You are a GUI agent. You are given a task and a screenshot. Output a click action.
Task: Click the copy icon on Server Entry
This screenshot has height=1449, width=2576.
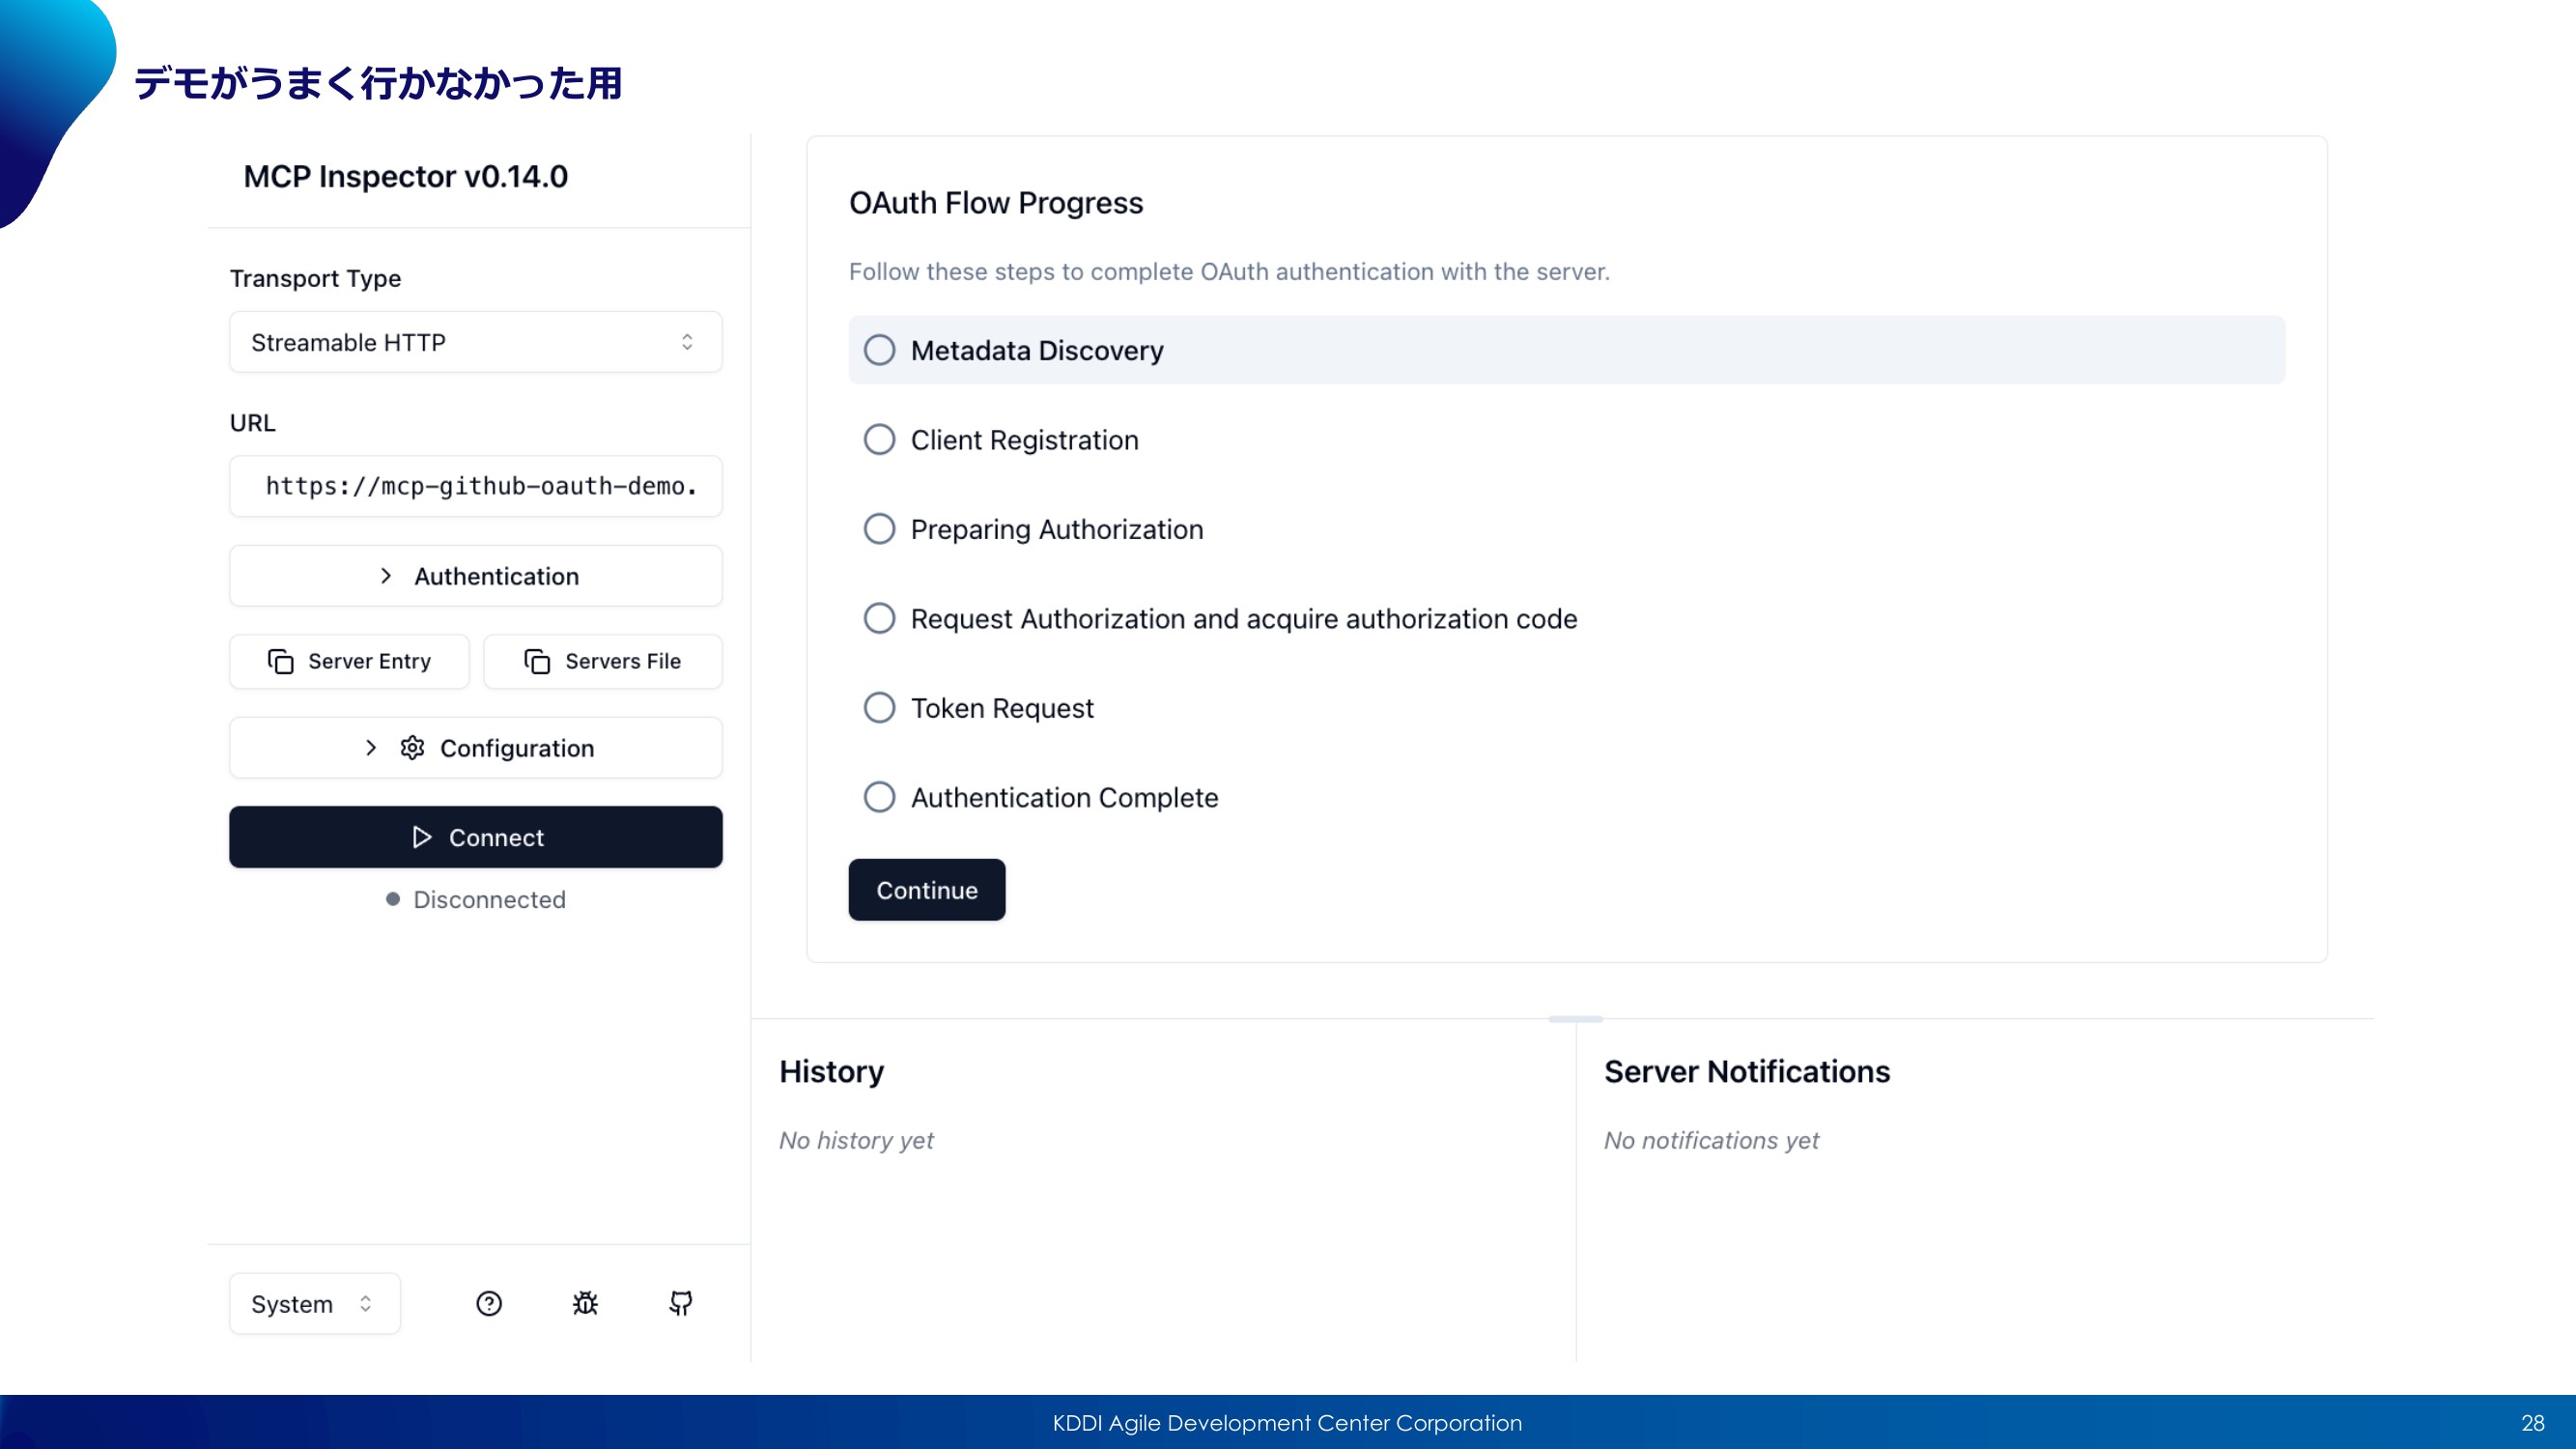281,661
